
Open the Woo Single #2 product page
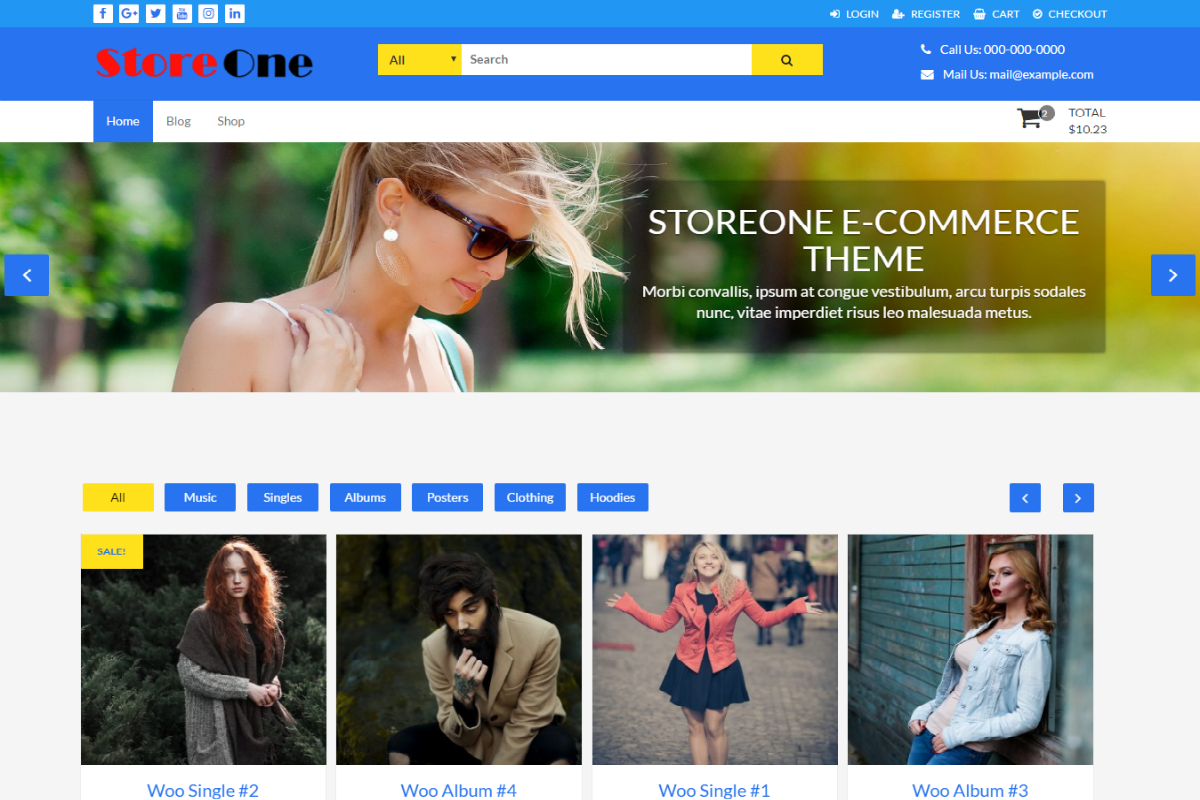(203, 790)
